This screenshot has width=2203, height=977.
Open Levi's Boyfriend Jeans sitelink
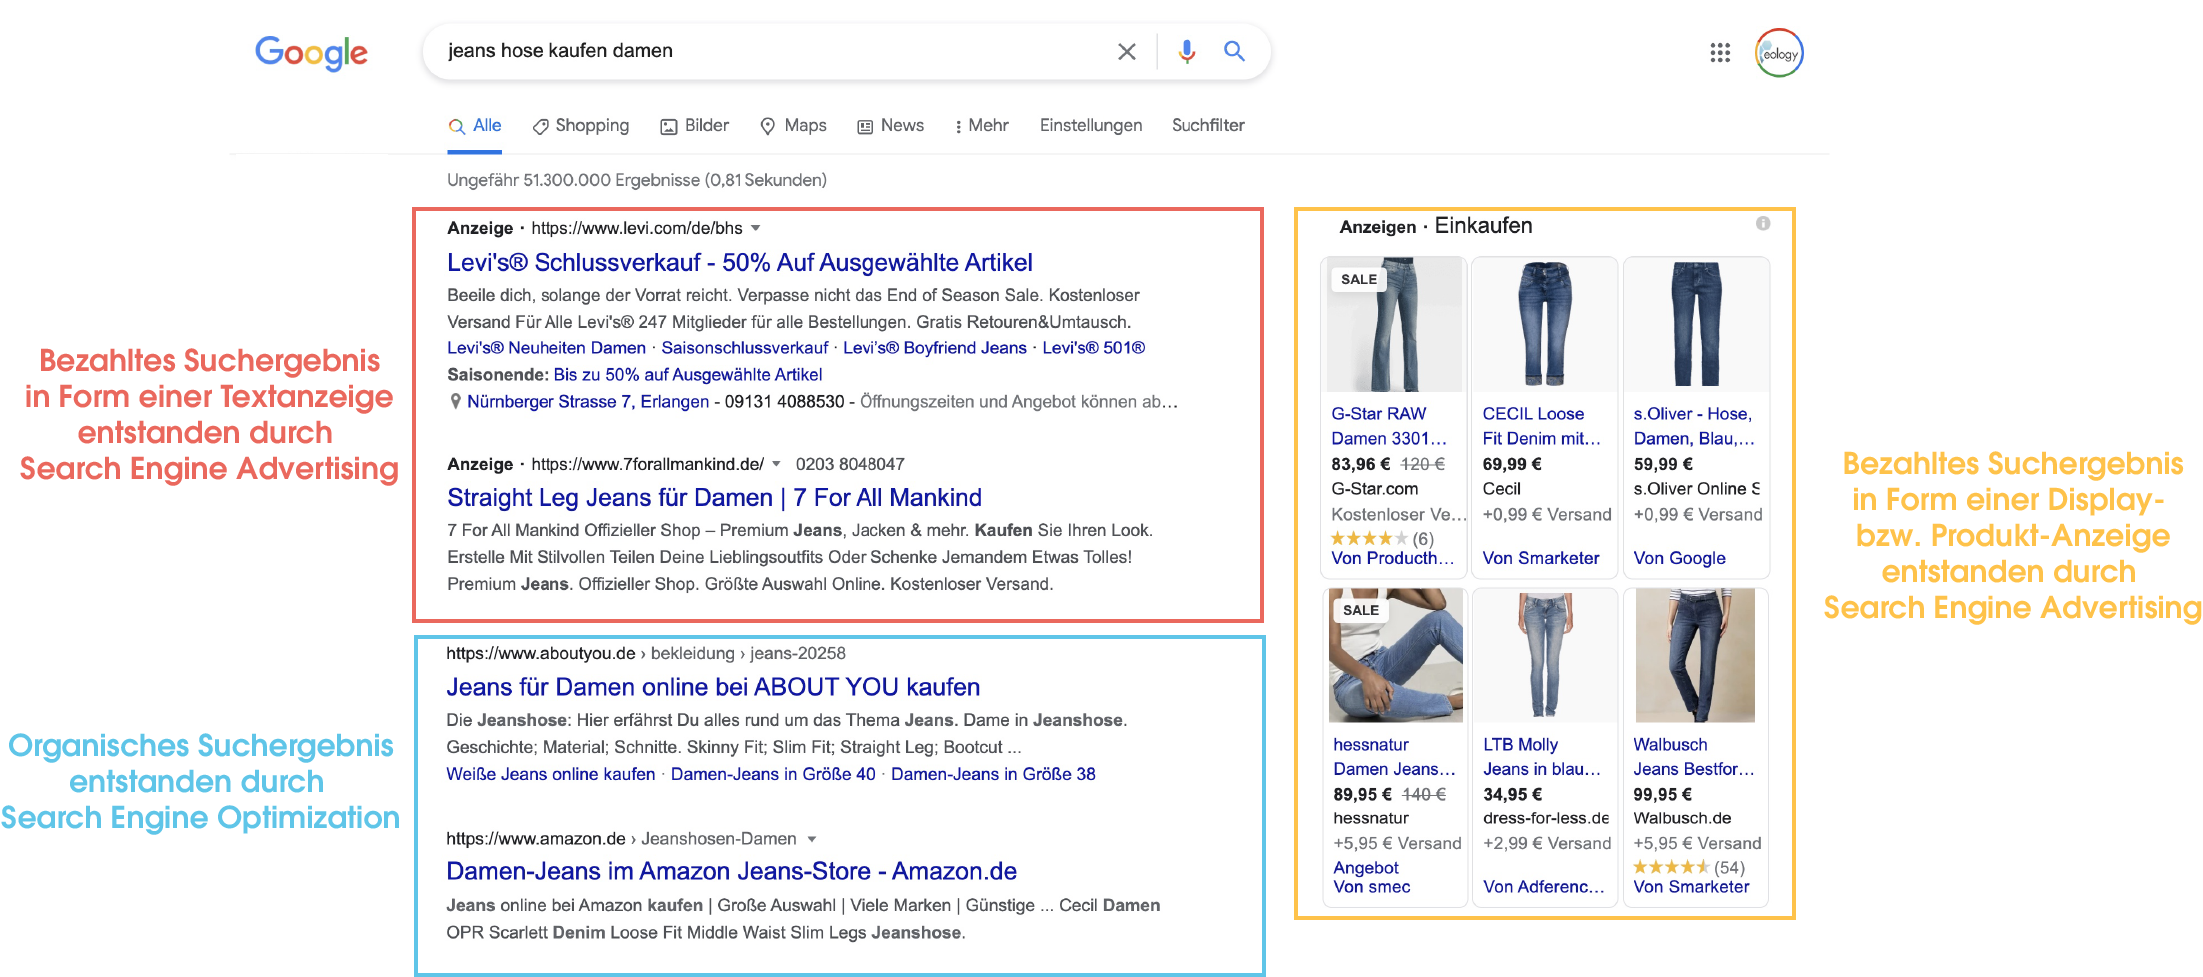[935, 348]
